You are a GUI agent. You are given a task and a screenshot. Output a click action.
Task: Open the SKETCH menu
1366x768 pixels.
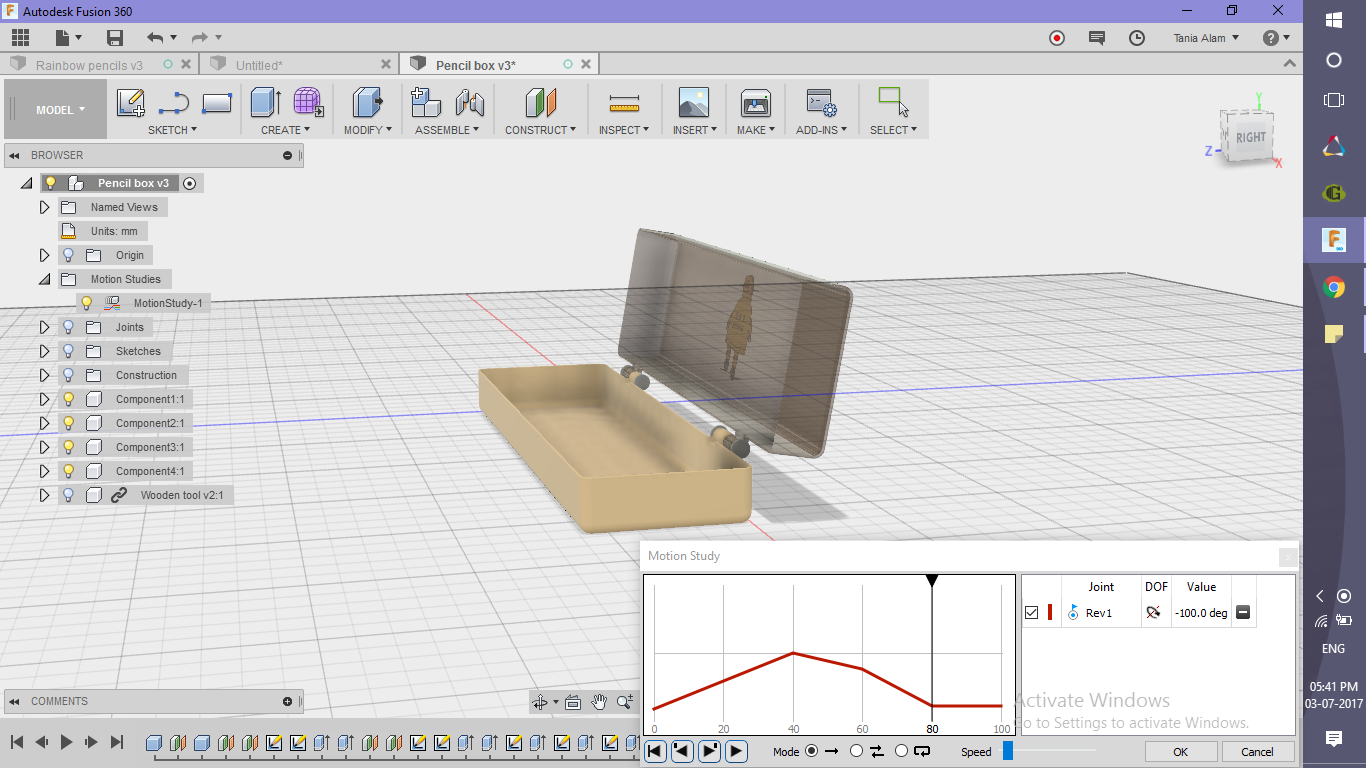(172, 130)
